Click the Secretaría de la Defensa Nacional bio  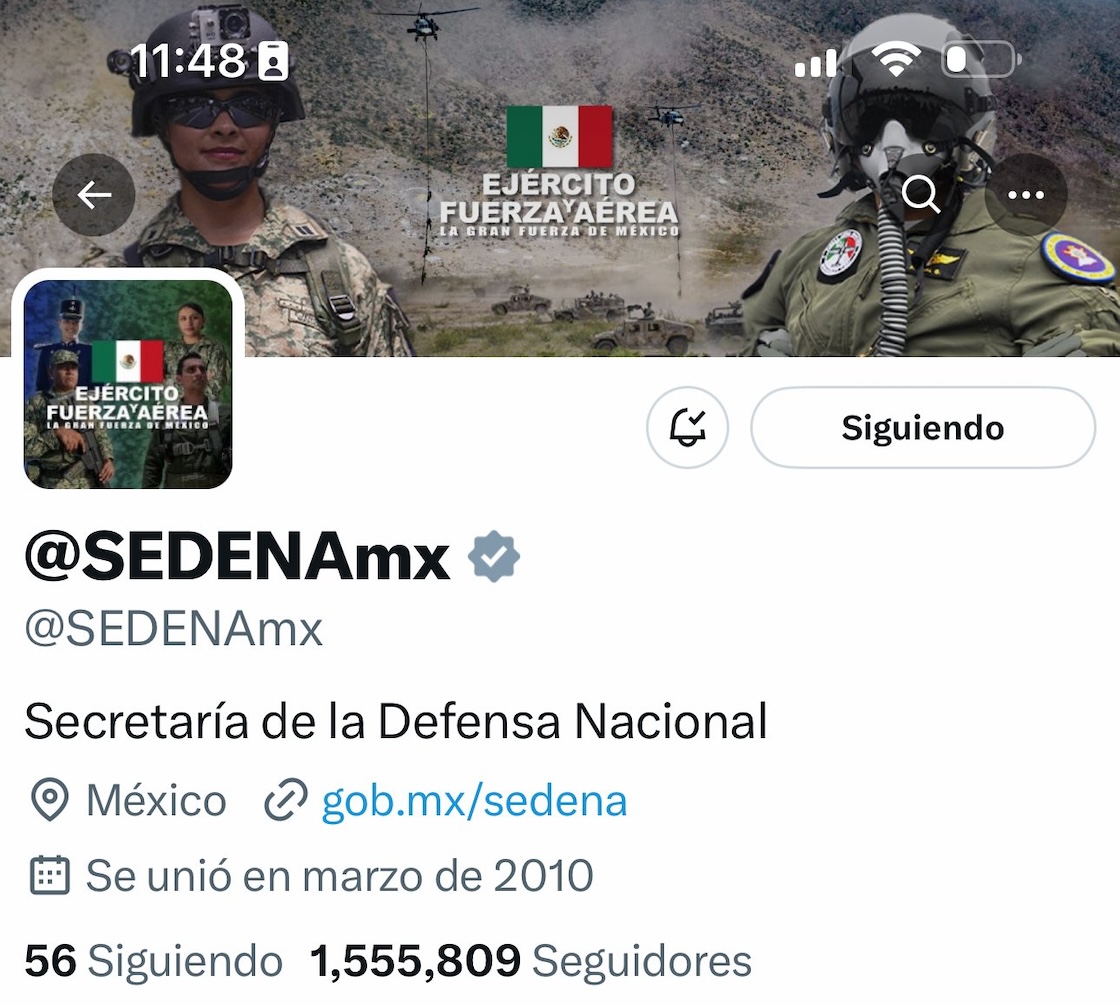(396, 721)
